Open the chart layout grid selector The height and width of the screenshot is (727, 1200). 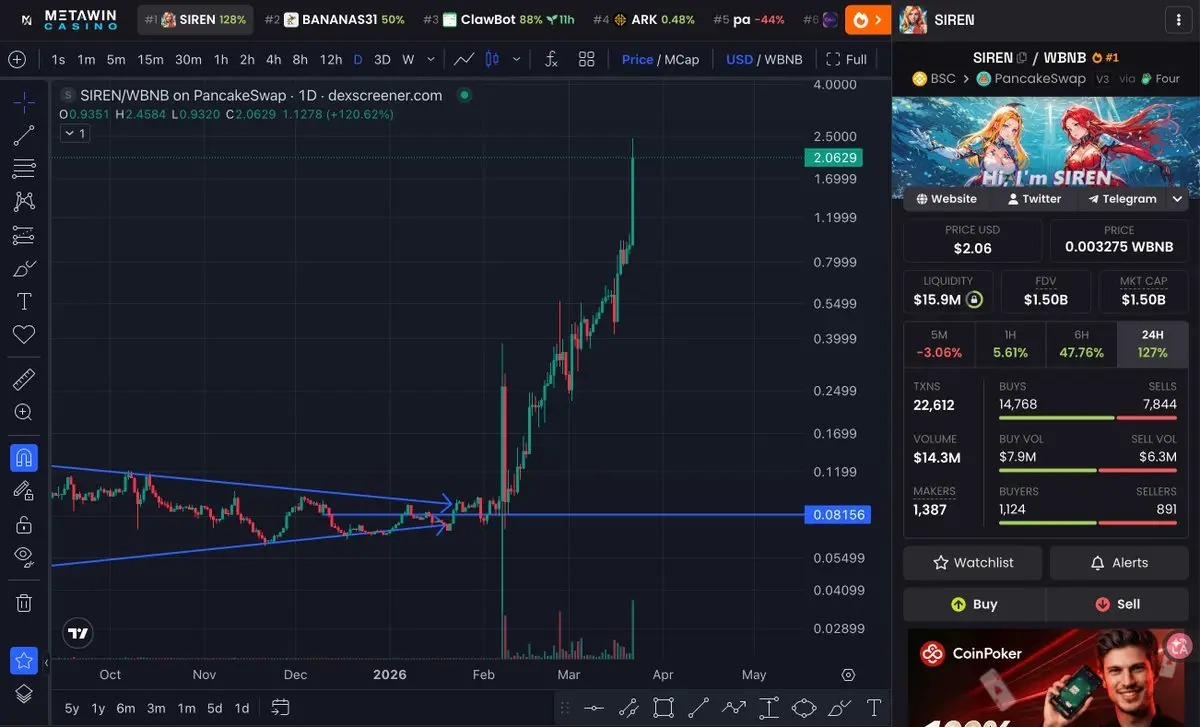click(587, 59)
